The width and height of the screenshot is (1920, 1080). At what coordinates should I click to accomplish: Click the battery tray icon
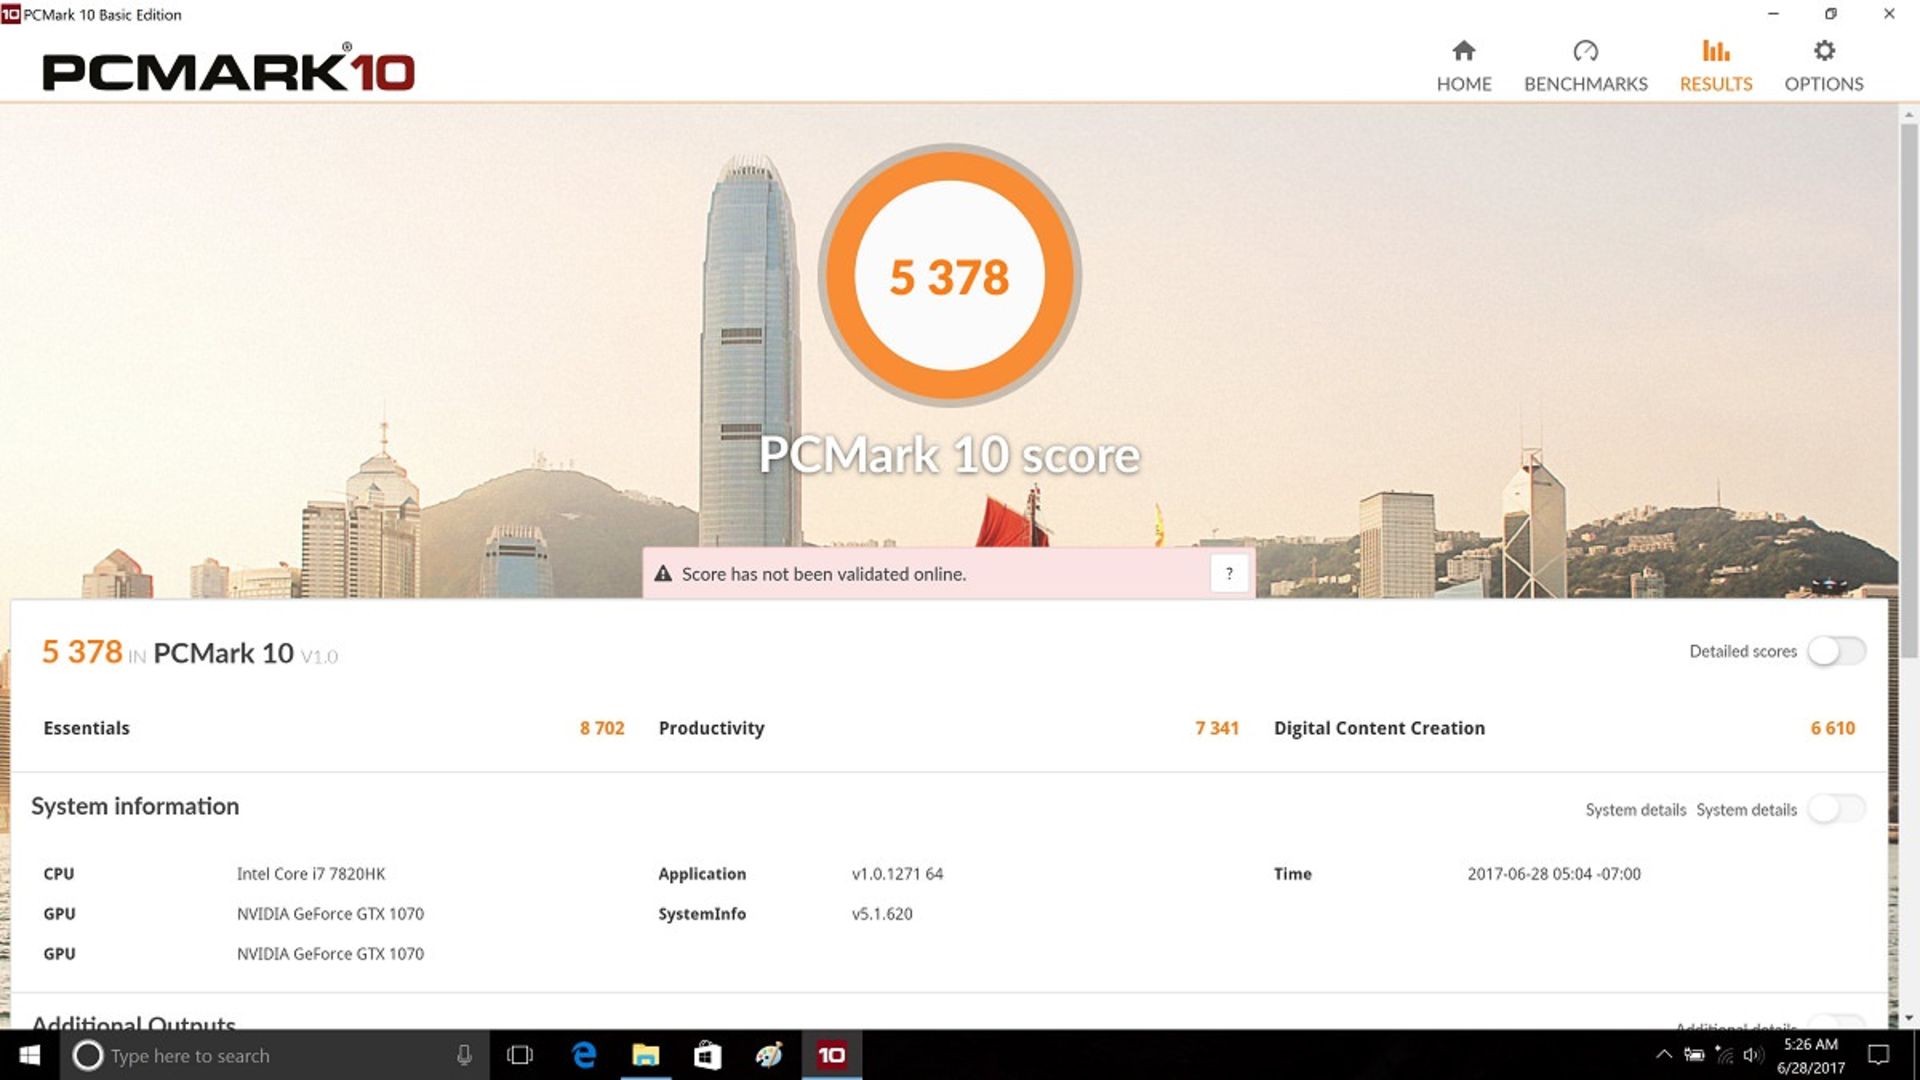[1694, 1055]
